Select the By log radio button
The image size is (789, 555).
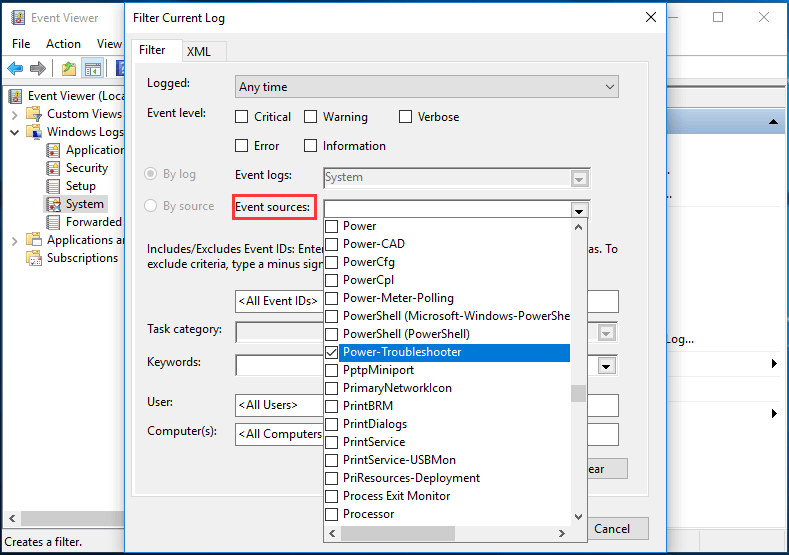click(x=150, y=174)
